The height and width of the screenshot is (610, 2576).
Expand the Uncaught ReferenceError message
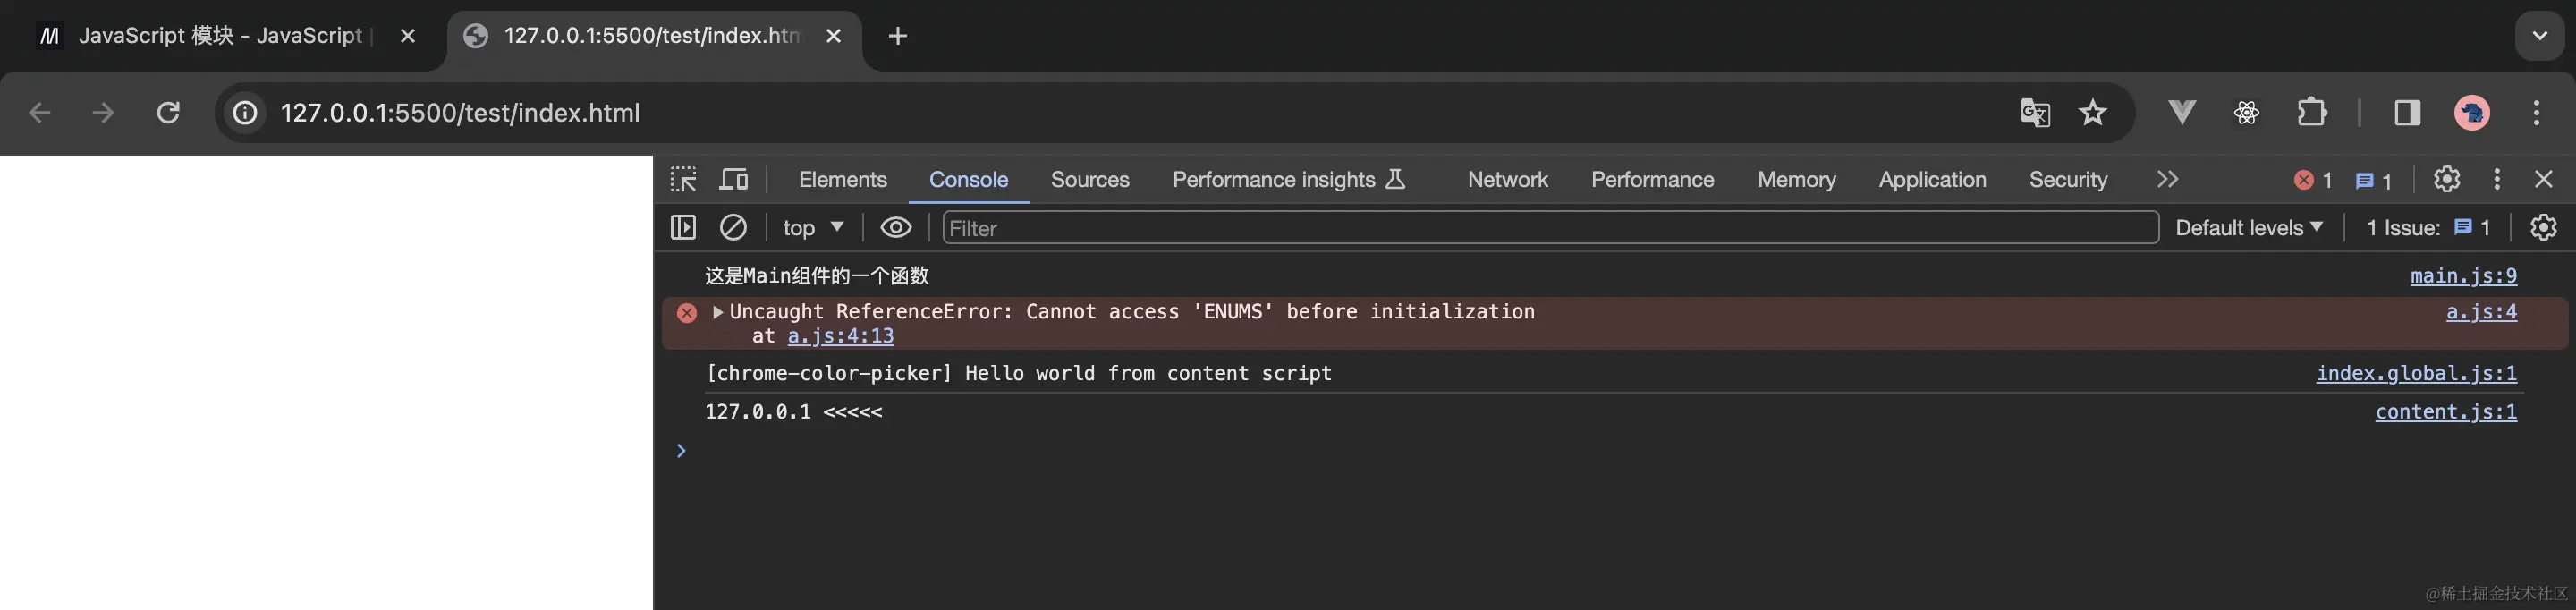coord(718,312)
